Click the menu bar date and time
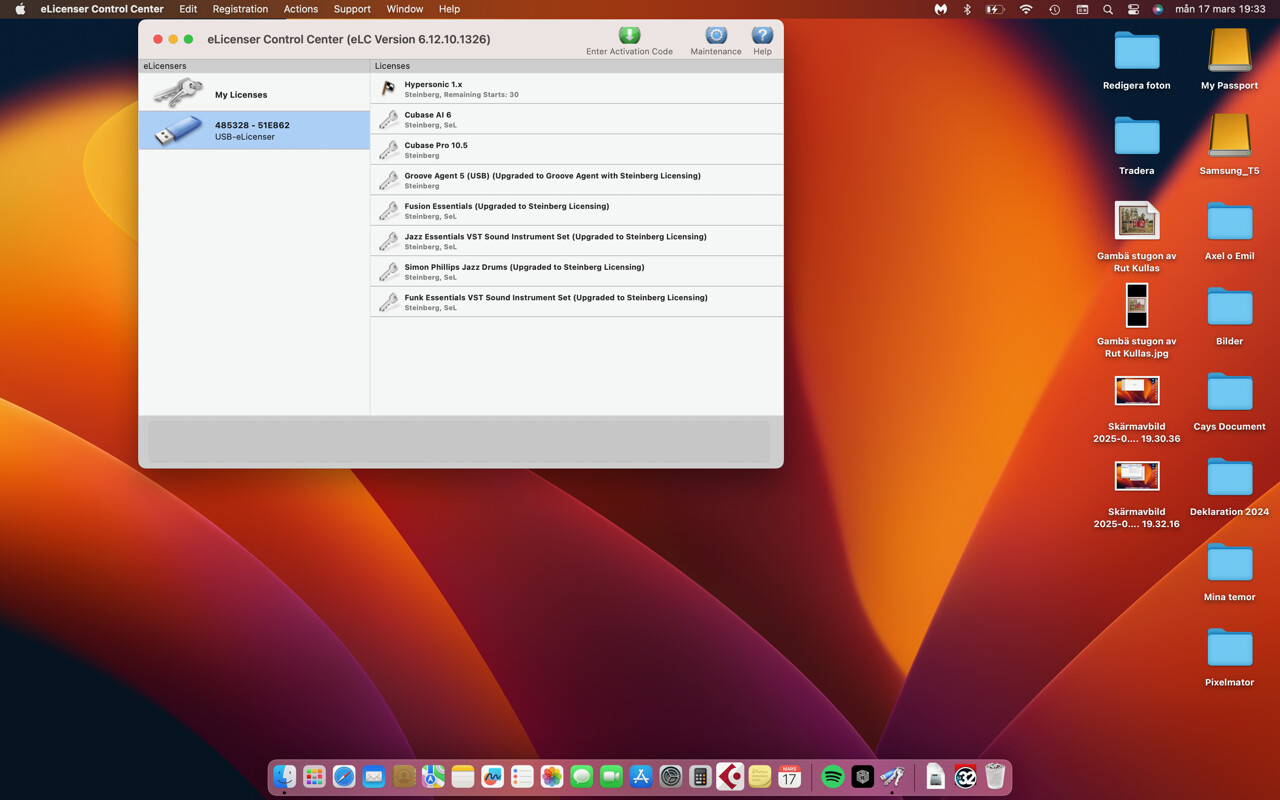1280x800 pixels. coord(1220,9)
